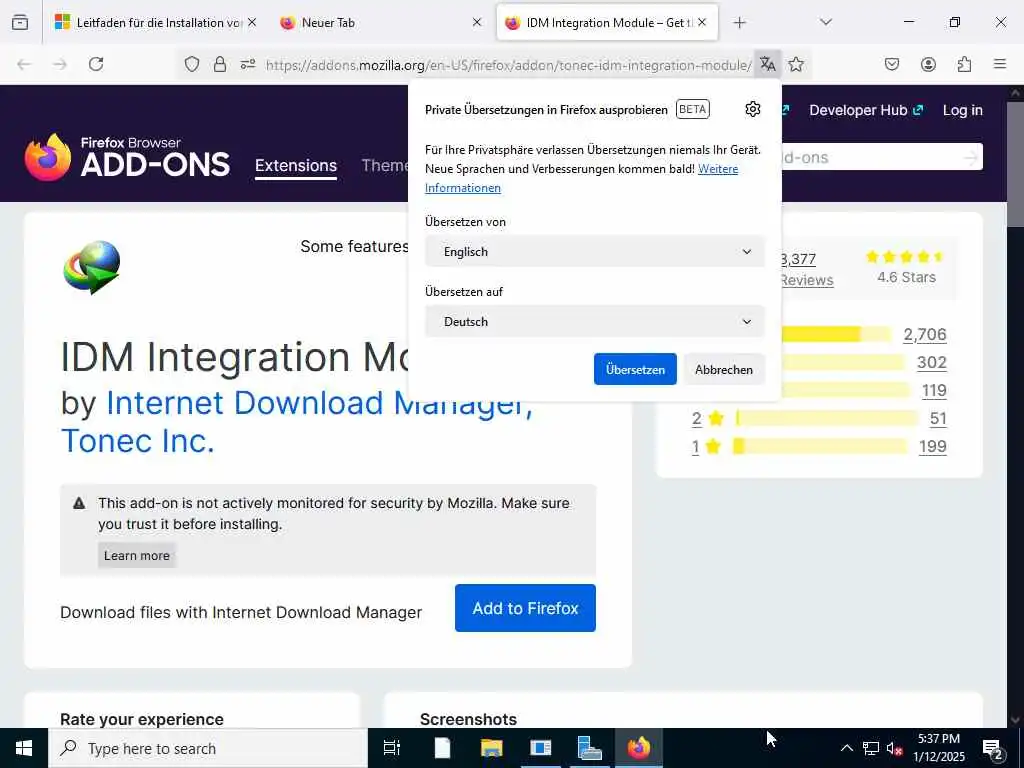Reload the current page
This screenshot has height=768, width=1024.
pyautogui.click(x=96, y=64)
